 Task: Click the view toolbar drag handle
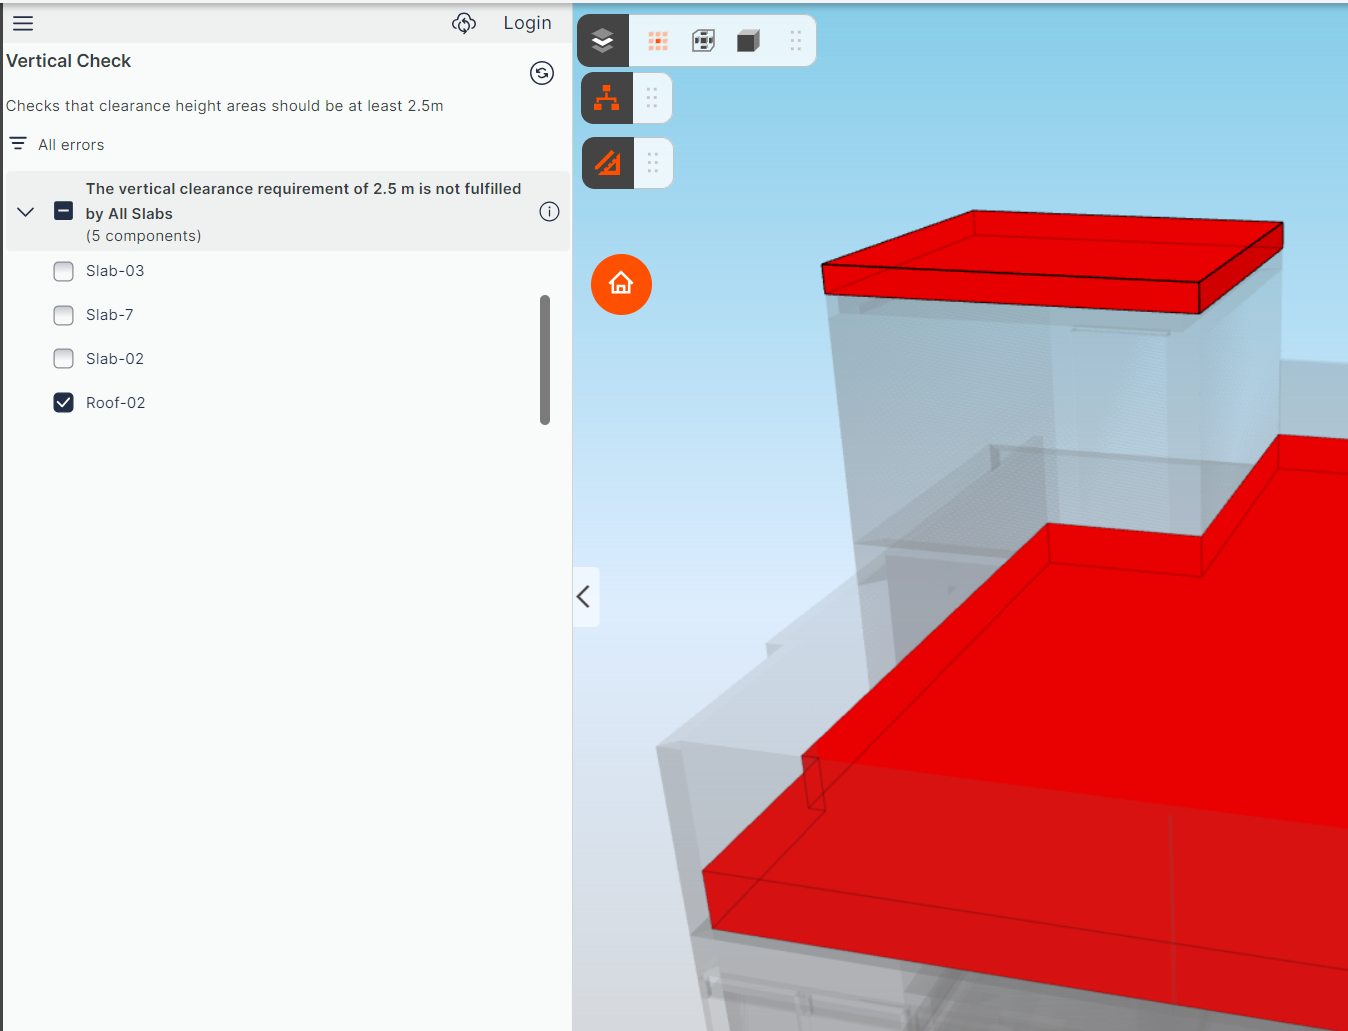coord(796,41)
